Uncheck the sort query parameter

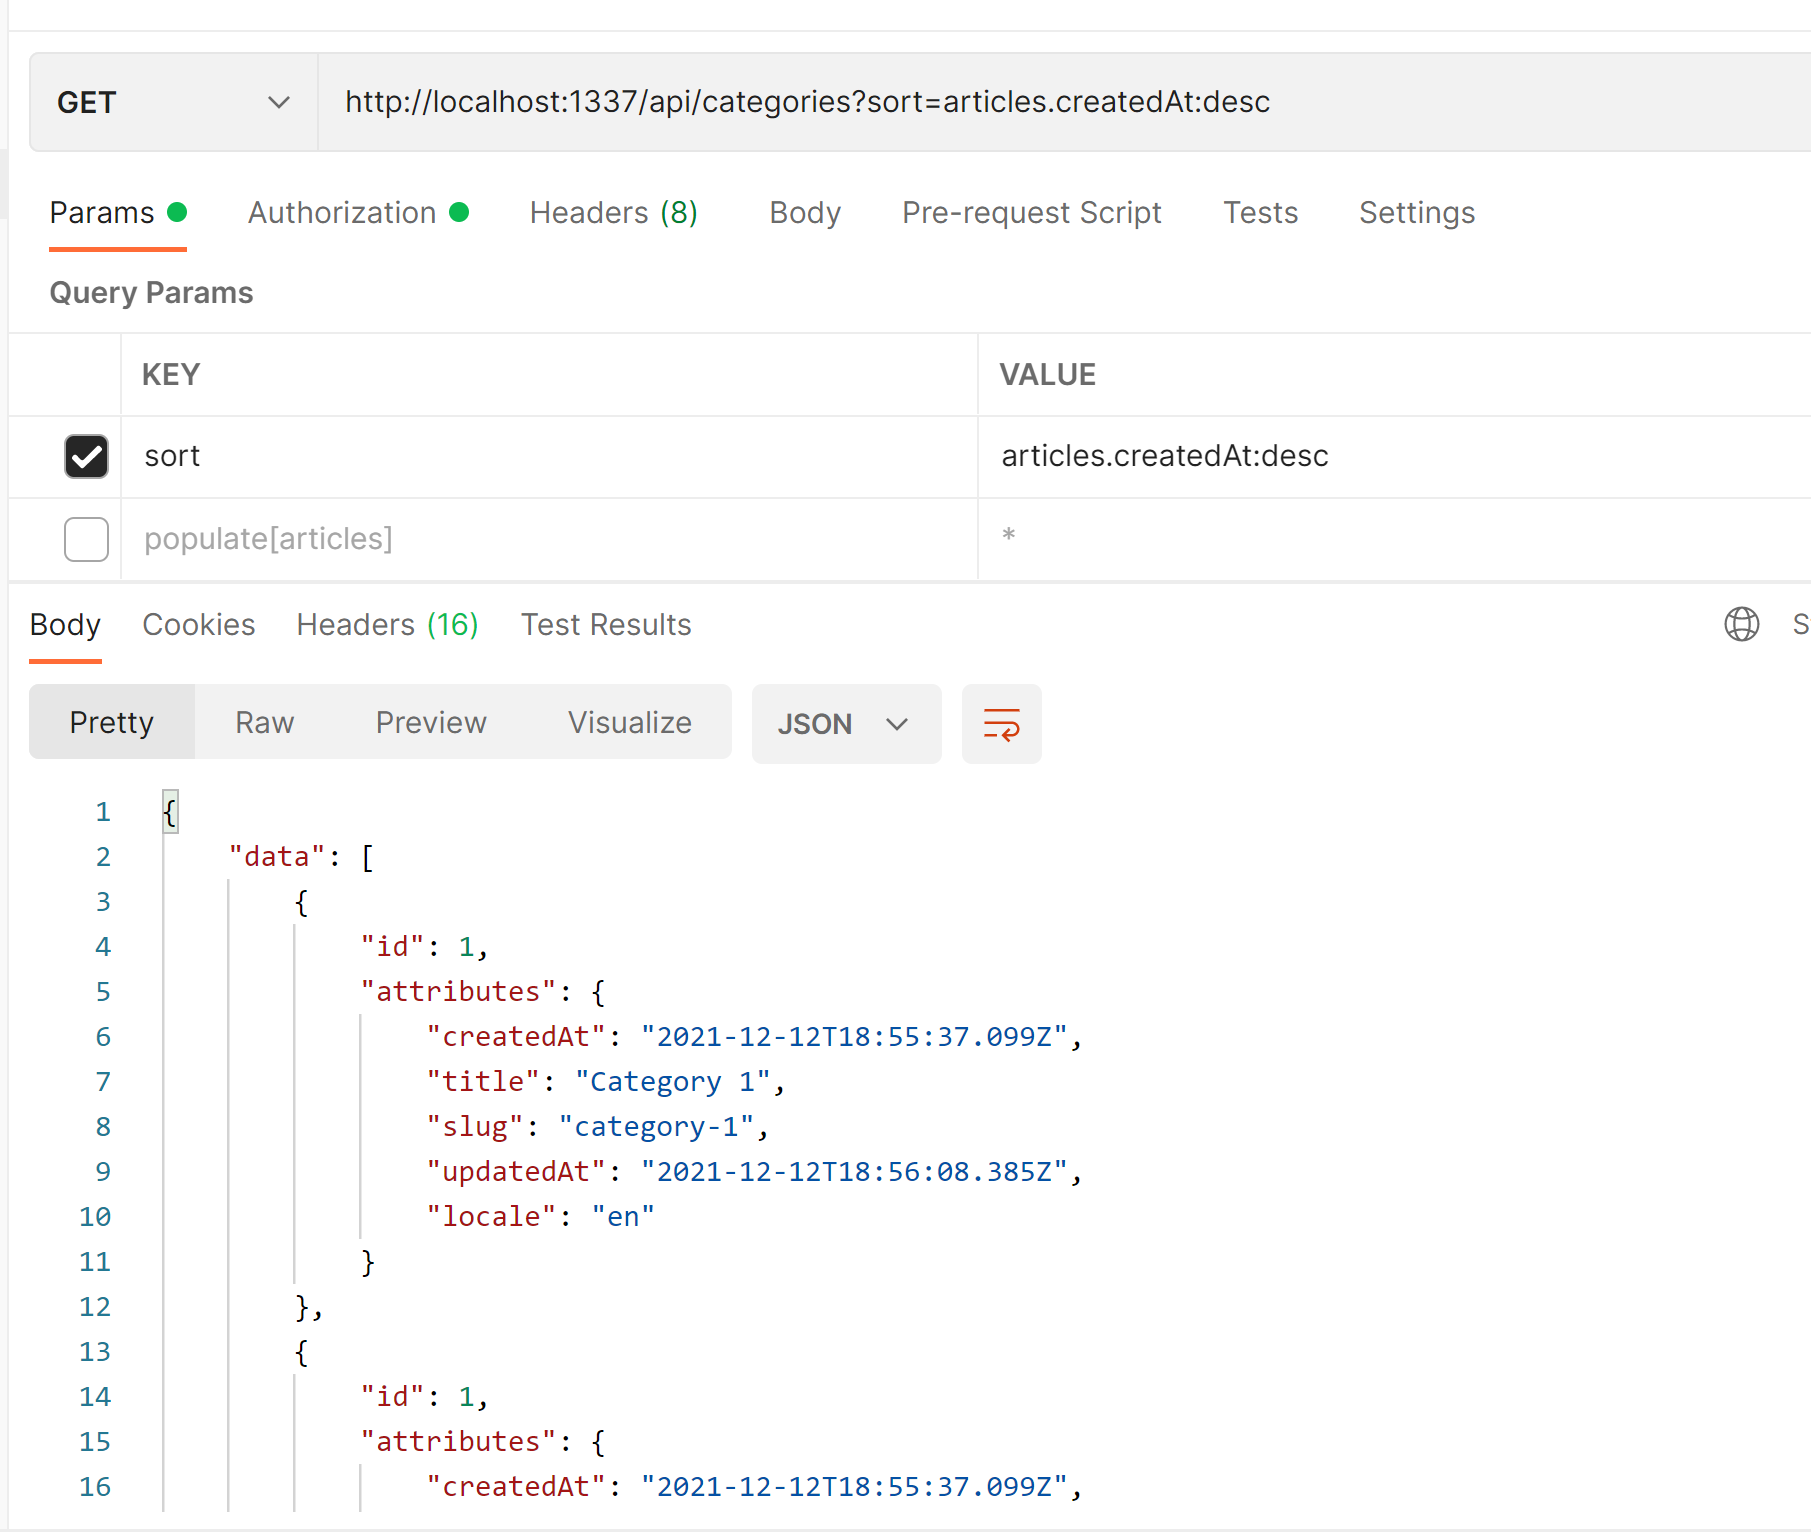click(86, 456)
